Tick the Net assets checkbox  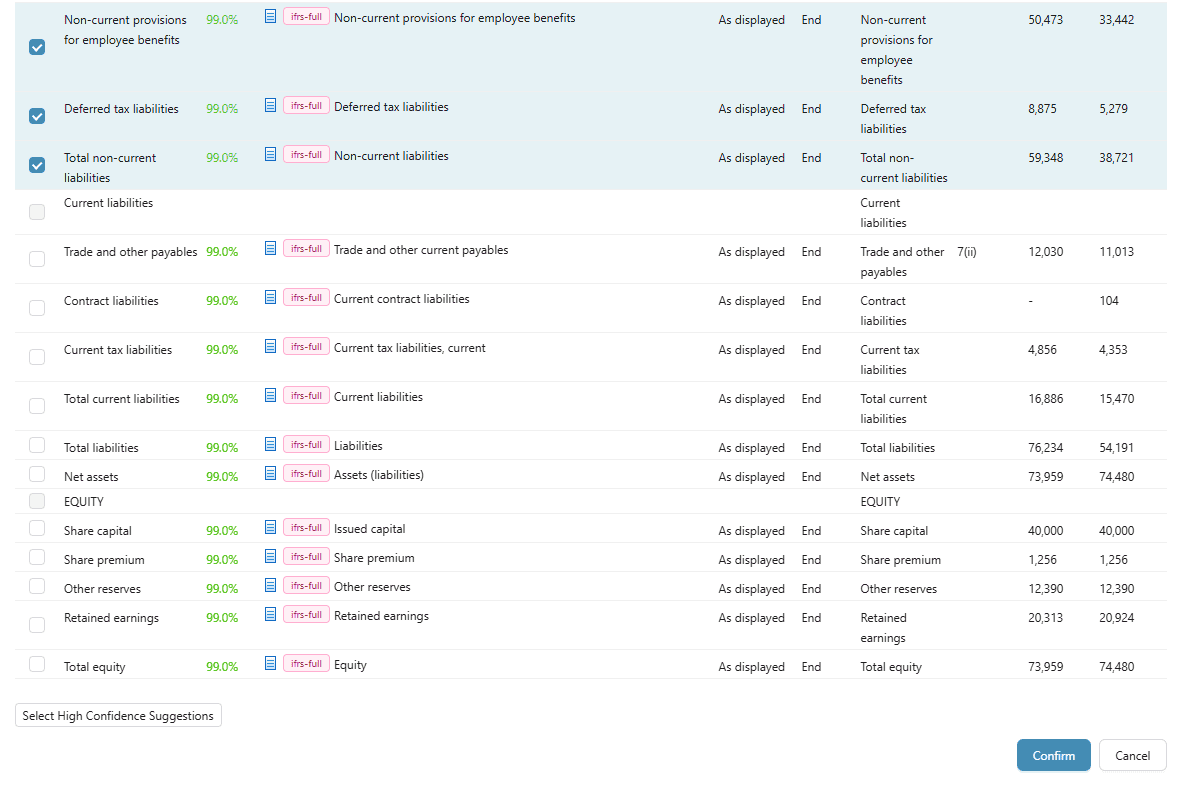coord(37,474)
